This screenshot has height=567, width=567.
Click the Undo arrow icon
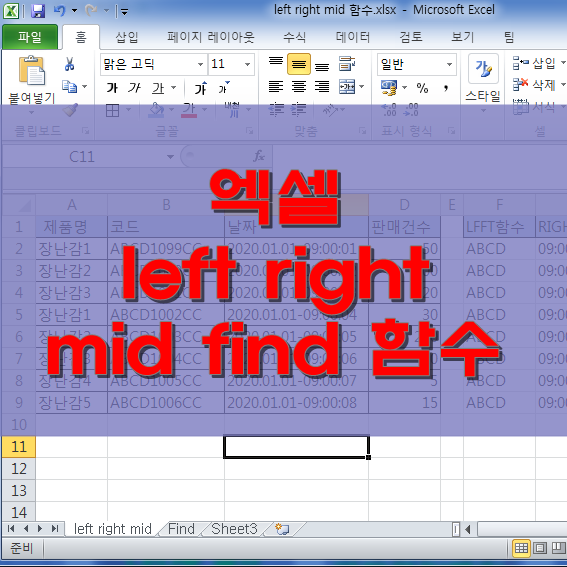(60, 11)
